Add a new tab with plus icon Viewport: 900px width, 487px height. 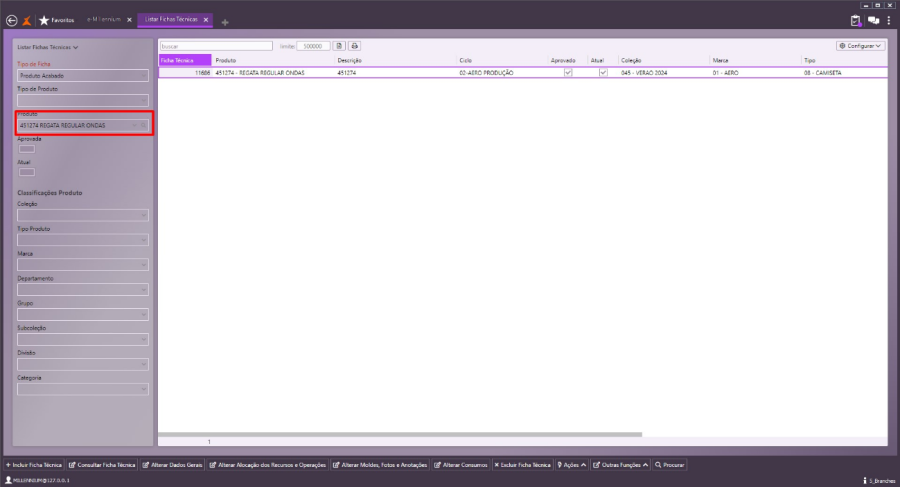tap(225, 22)
